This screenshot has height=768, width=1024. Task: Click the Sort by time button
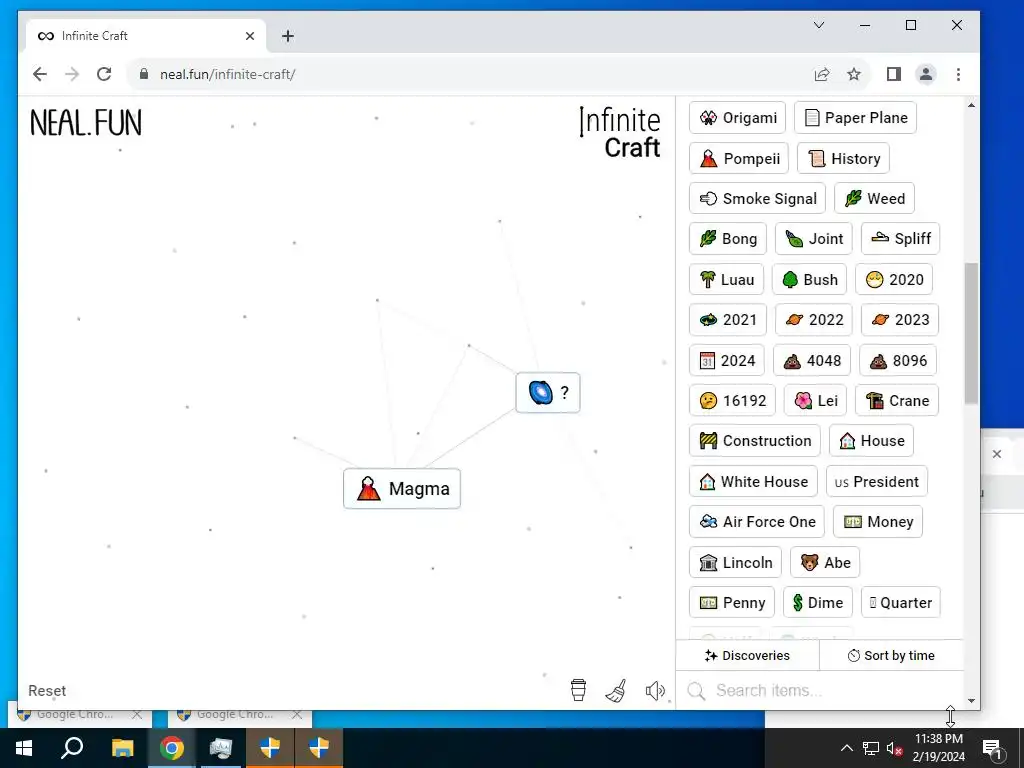pos(891,655)
